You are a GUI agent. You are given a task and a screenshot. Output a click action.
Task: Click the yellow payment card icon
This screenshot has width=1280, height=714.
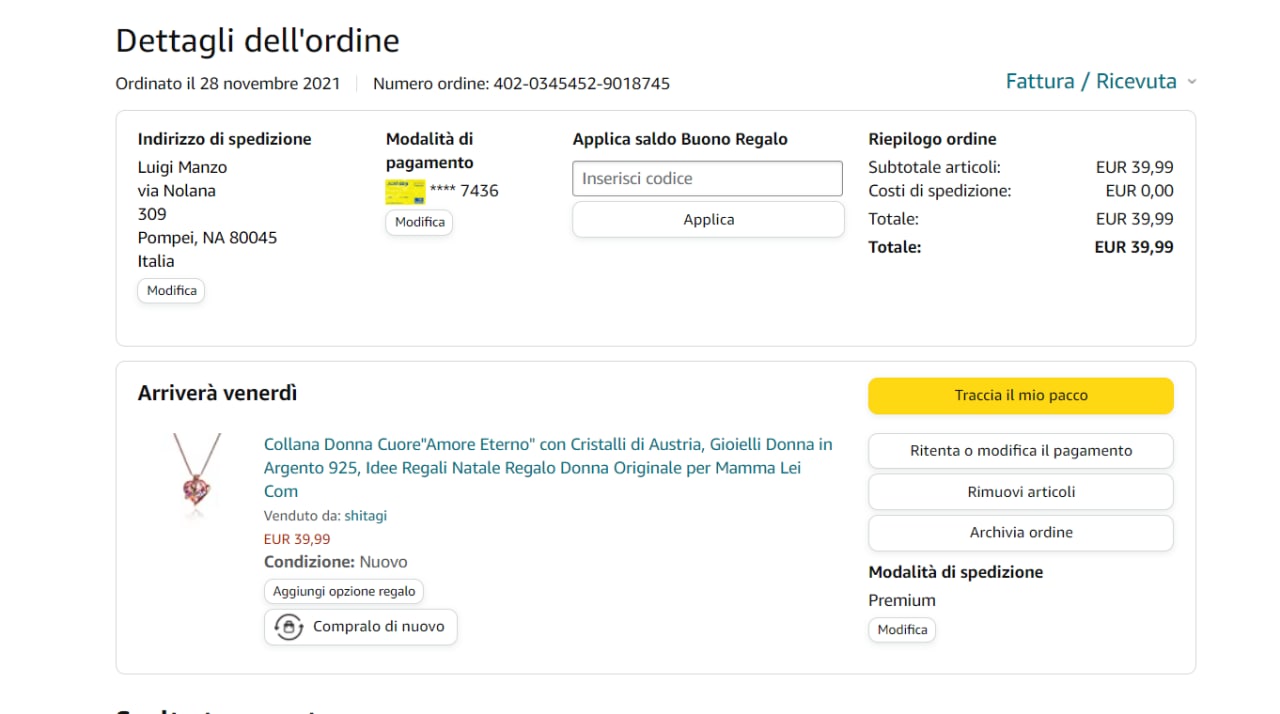pos(405,192)
